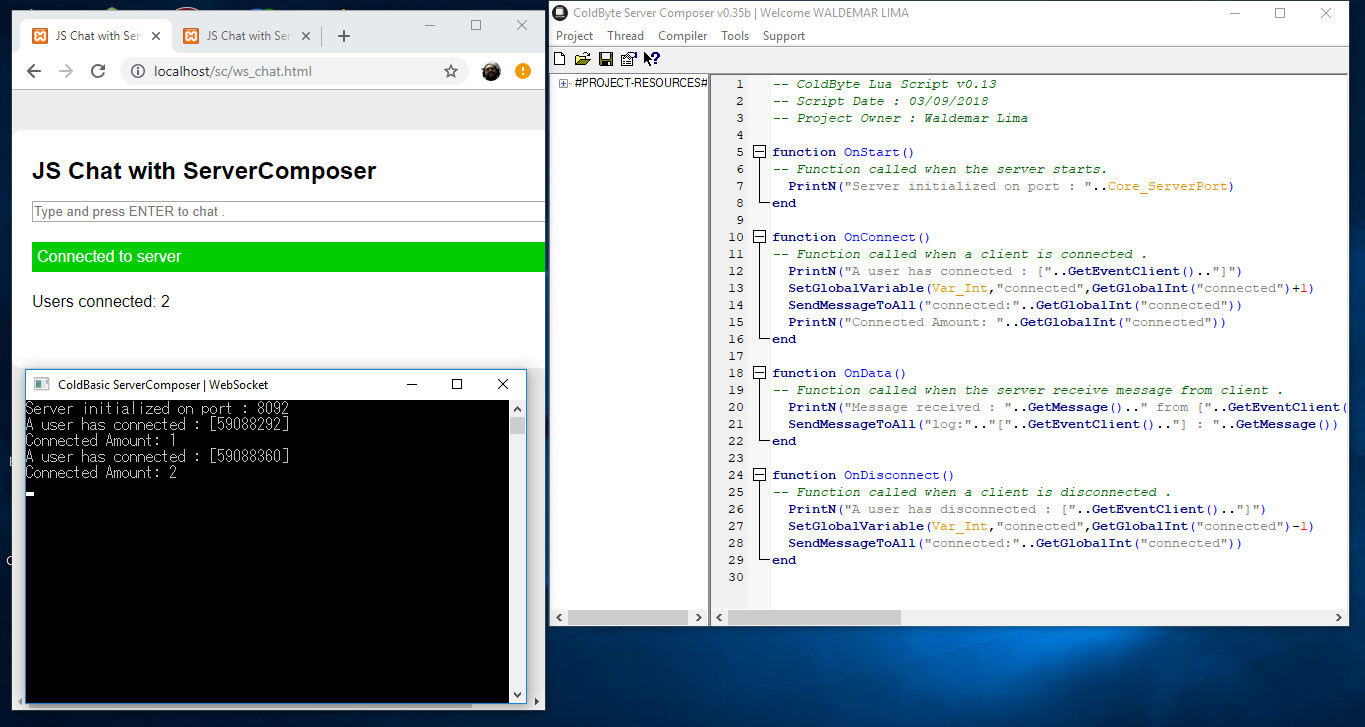Collapse the OnConnect function code fold
Viewport: 1365px width, 727px height.
pos(759,236)
